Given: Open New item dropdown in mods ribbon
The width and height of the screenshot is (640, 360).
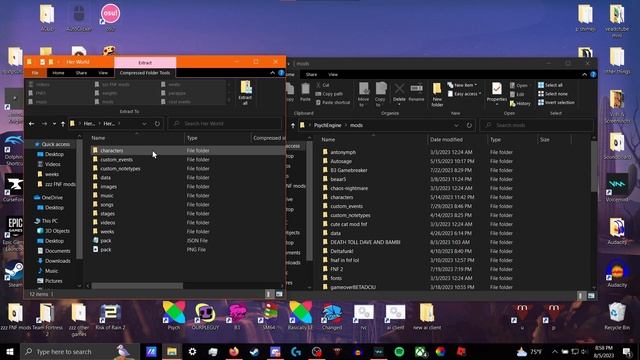Looking at the screenshot, I should click(x=462, y=85).
